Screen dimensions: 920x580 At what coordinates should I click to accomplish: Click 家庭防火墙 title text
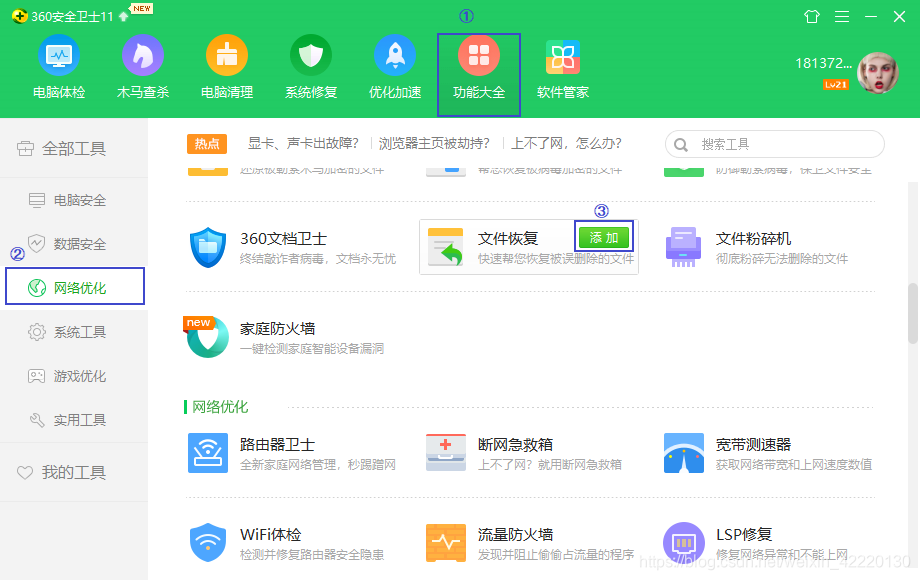(278, 328)
